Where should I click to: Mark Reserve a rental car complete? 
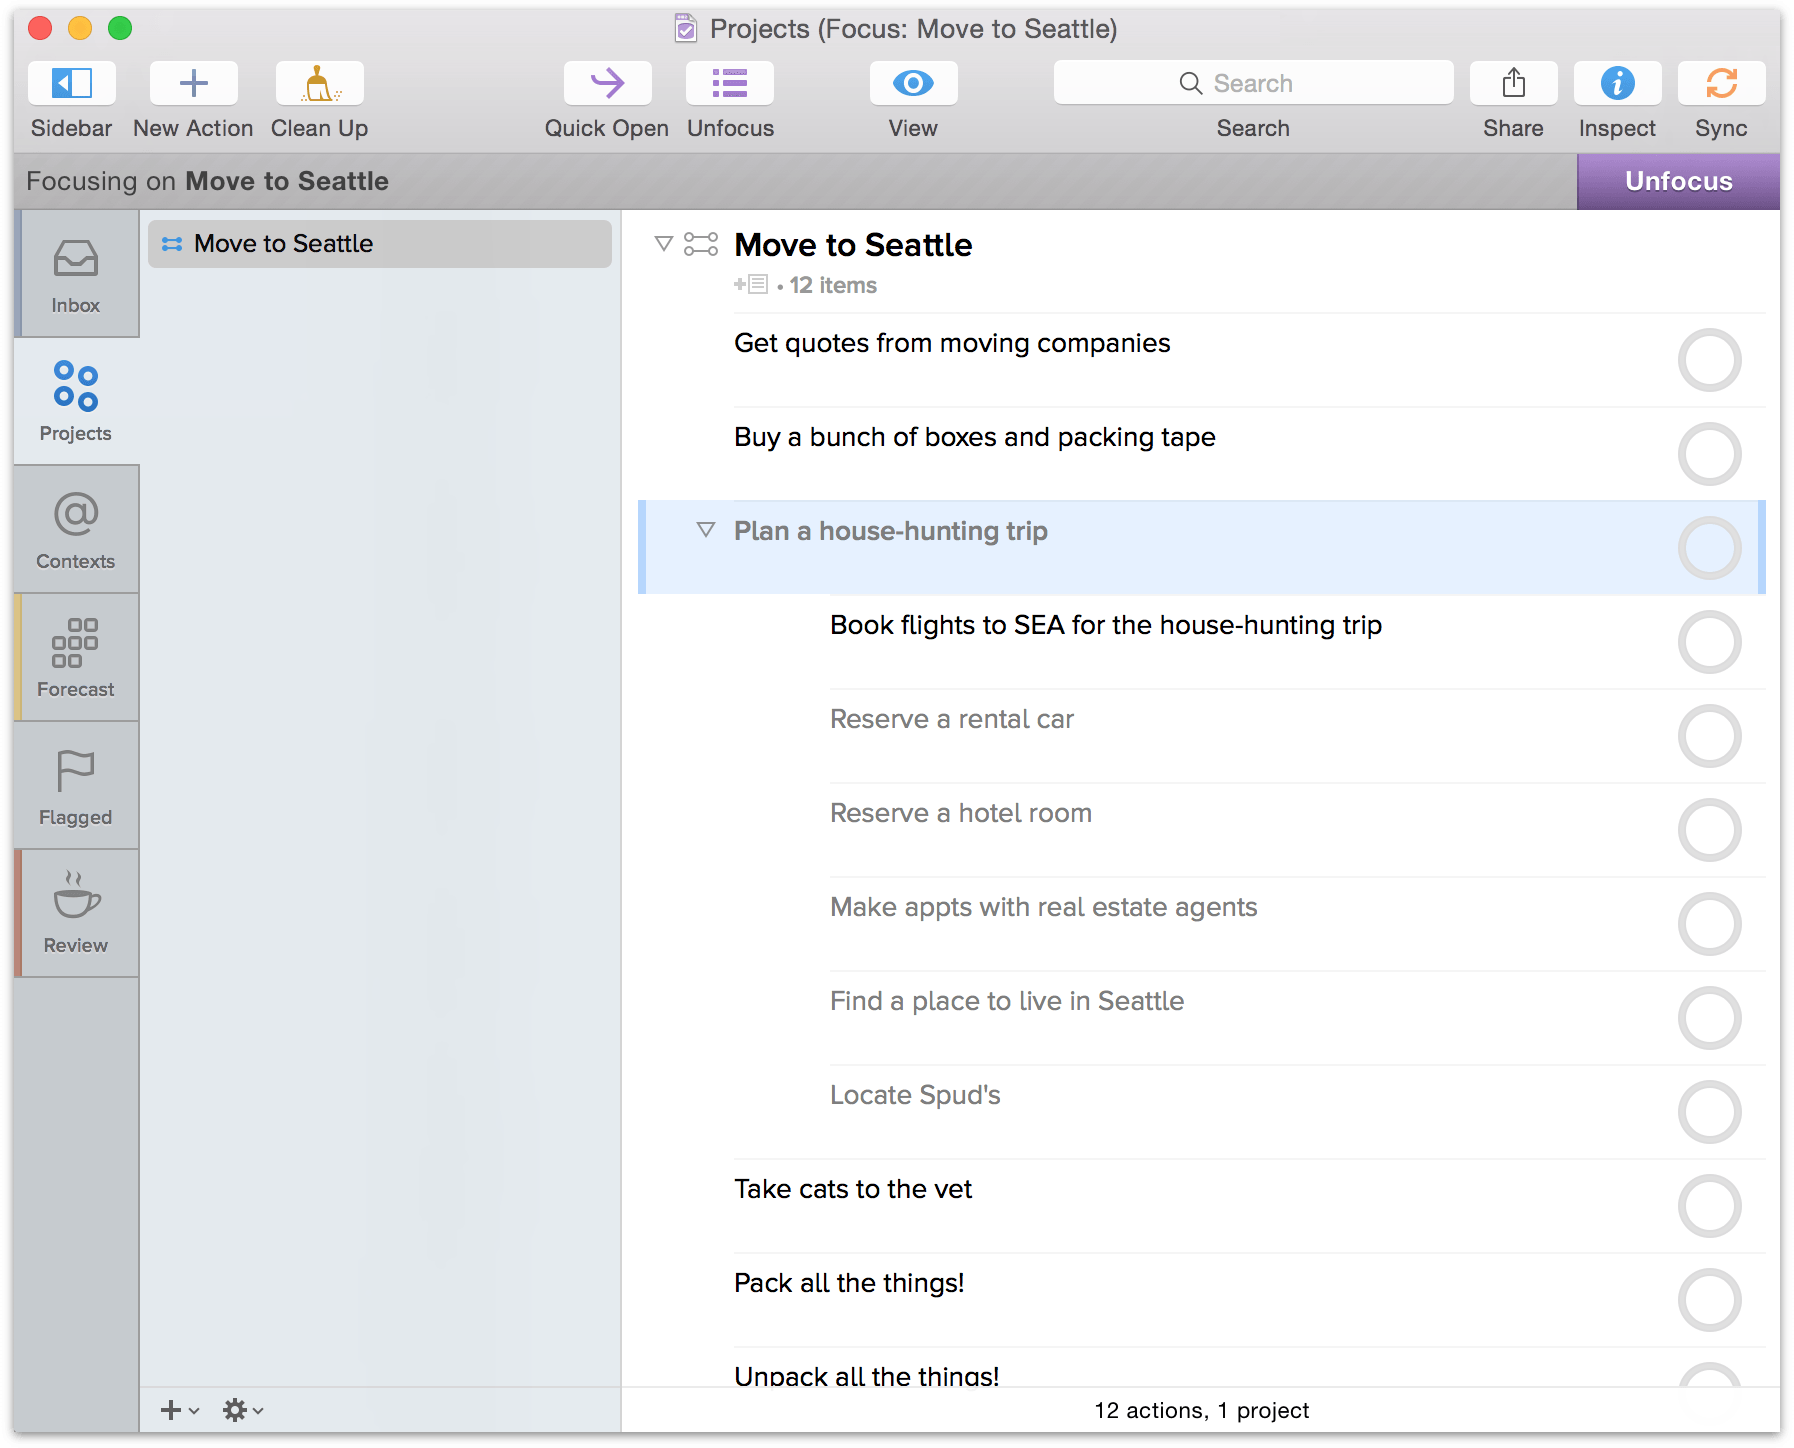(x=1709, y=736)
